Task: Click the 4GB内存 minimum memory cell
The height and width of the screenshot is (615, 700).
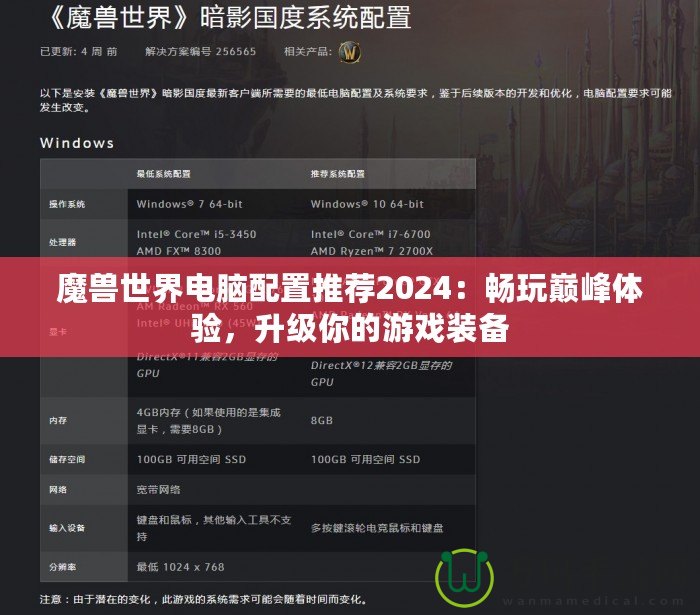Action: (208, 421)
